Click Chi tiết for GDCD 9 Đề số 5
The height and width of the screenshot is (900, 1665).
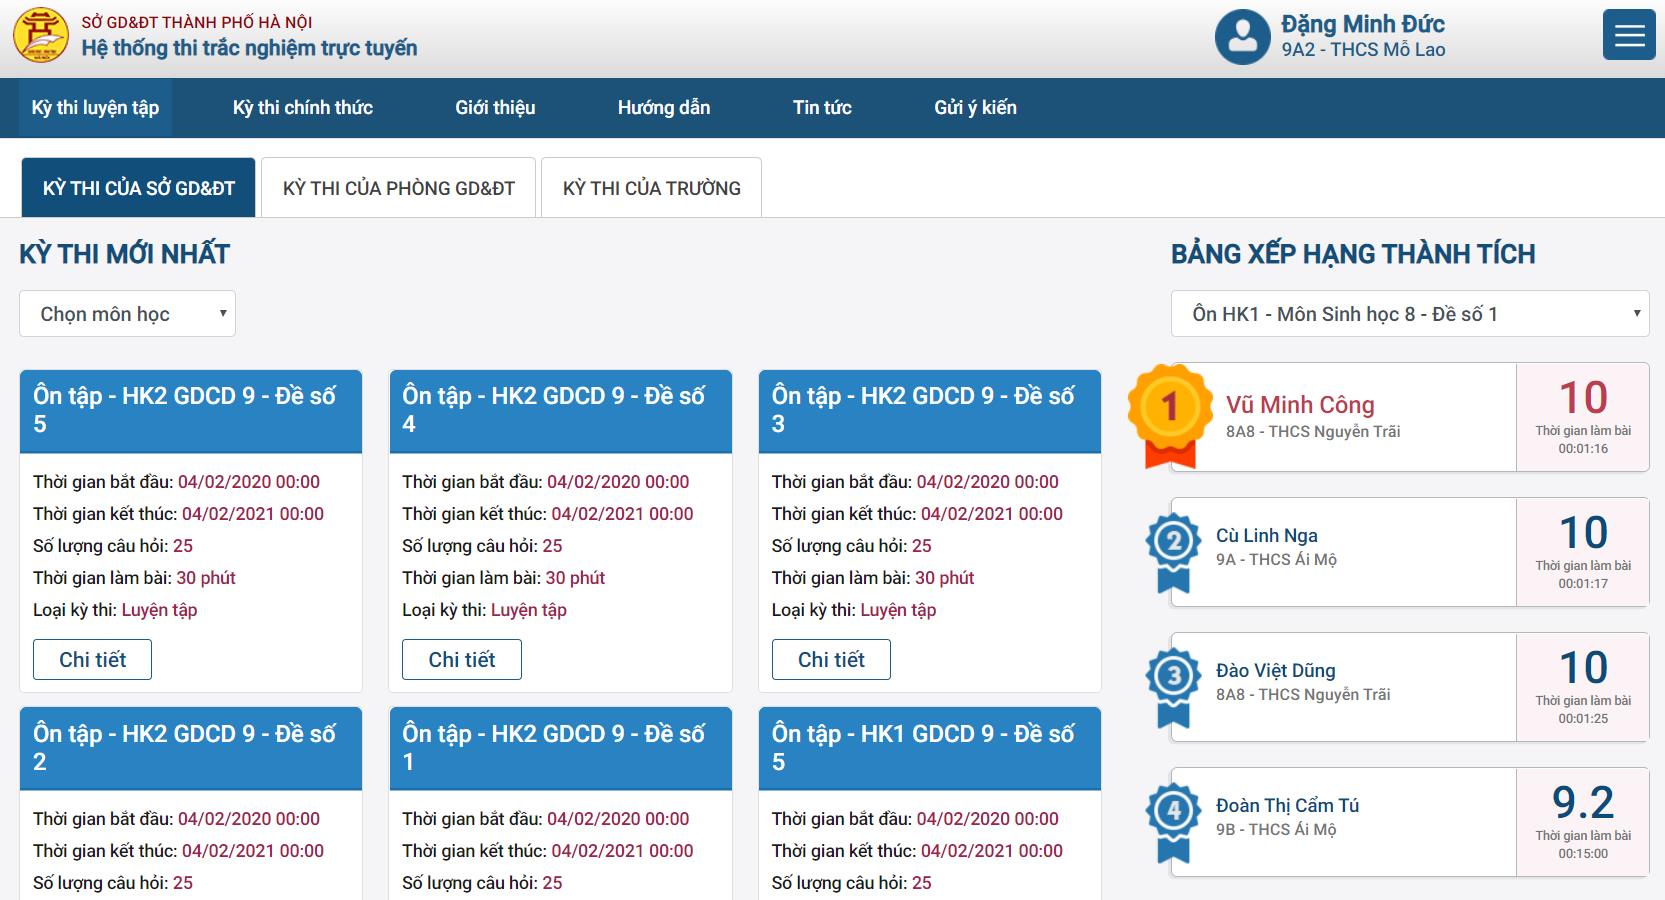tap(92, 660)
